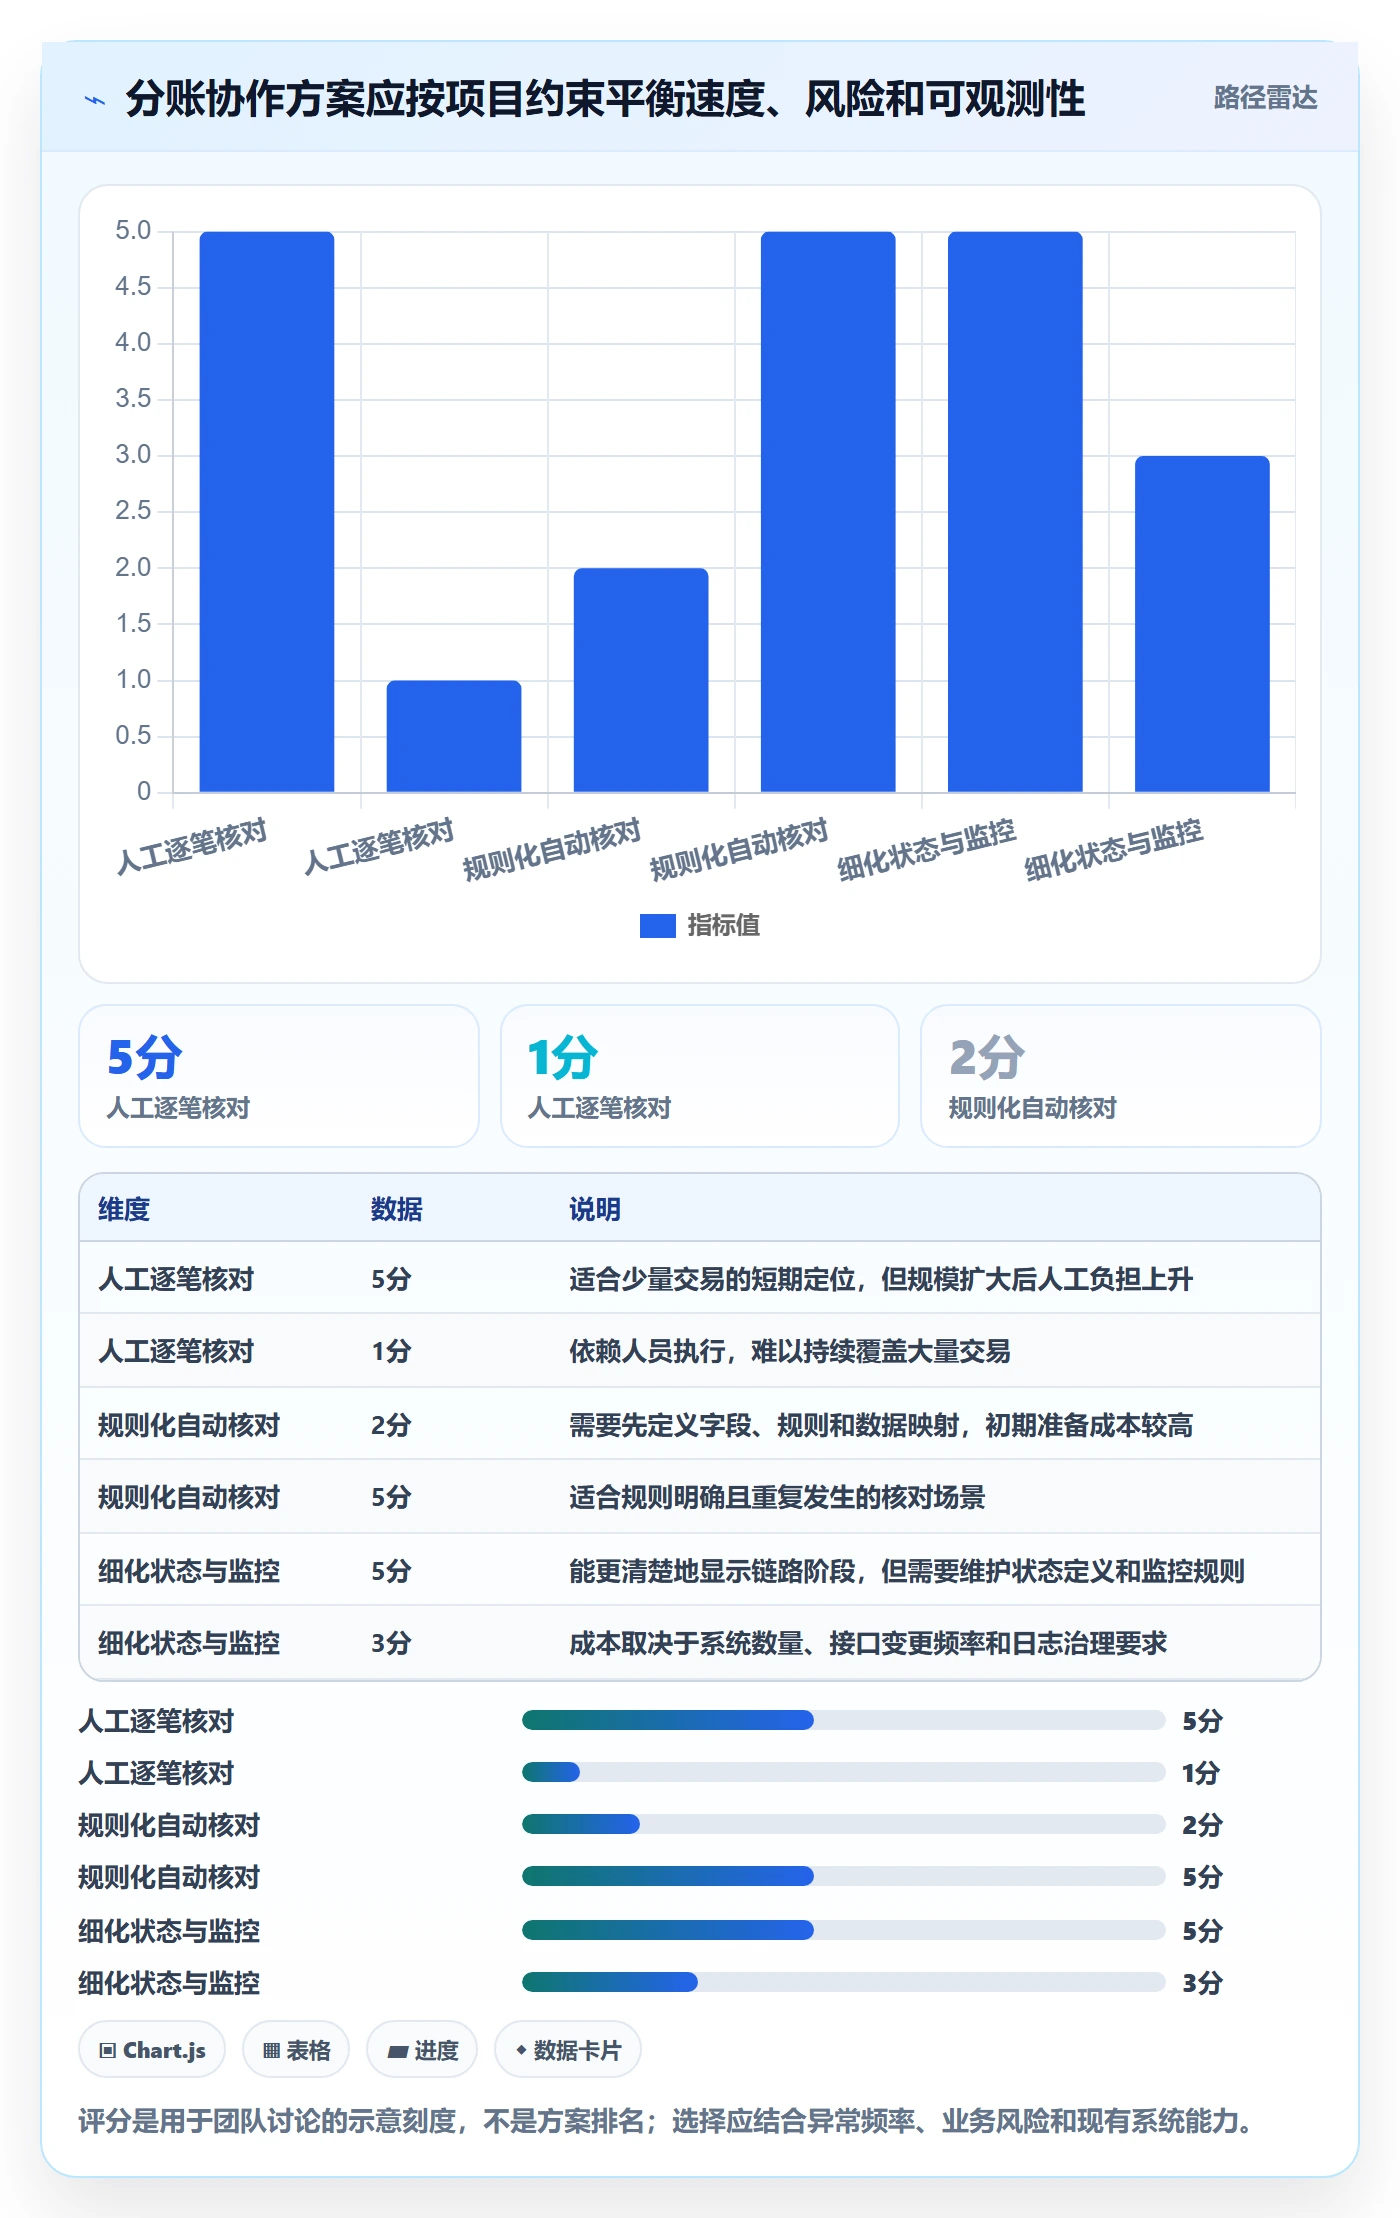This screenshot has width=1400, height=2218.
Task: Click the 1分 cell in the table
Action: click(391, 1351)
